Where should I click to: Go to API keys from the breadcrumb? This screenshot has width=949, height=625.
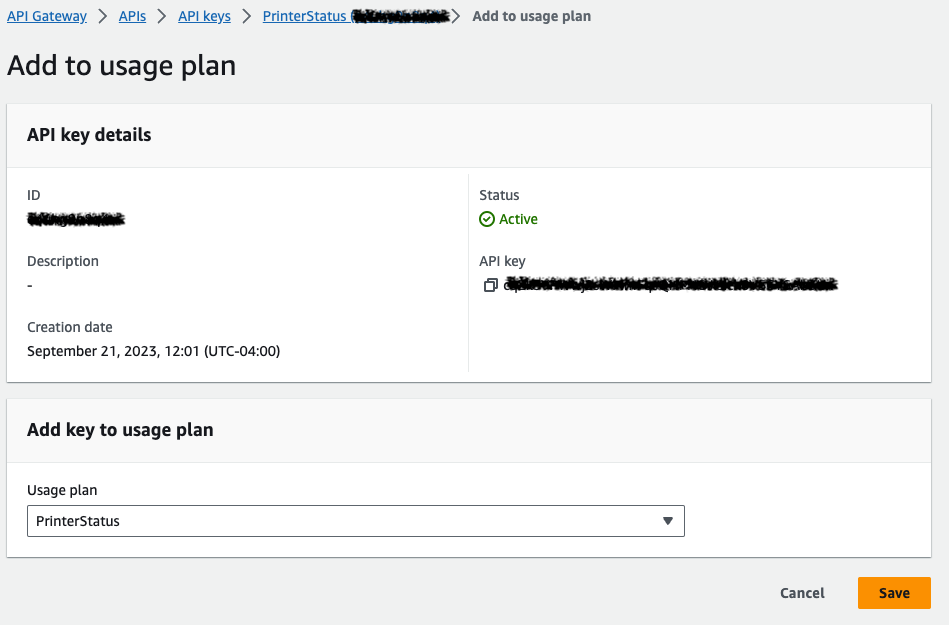(x=204, y=16)
